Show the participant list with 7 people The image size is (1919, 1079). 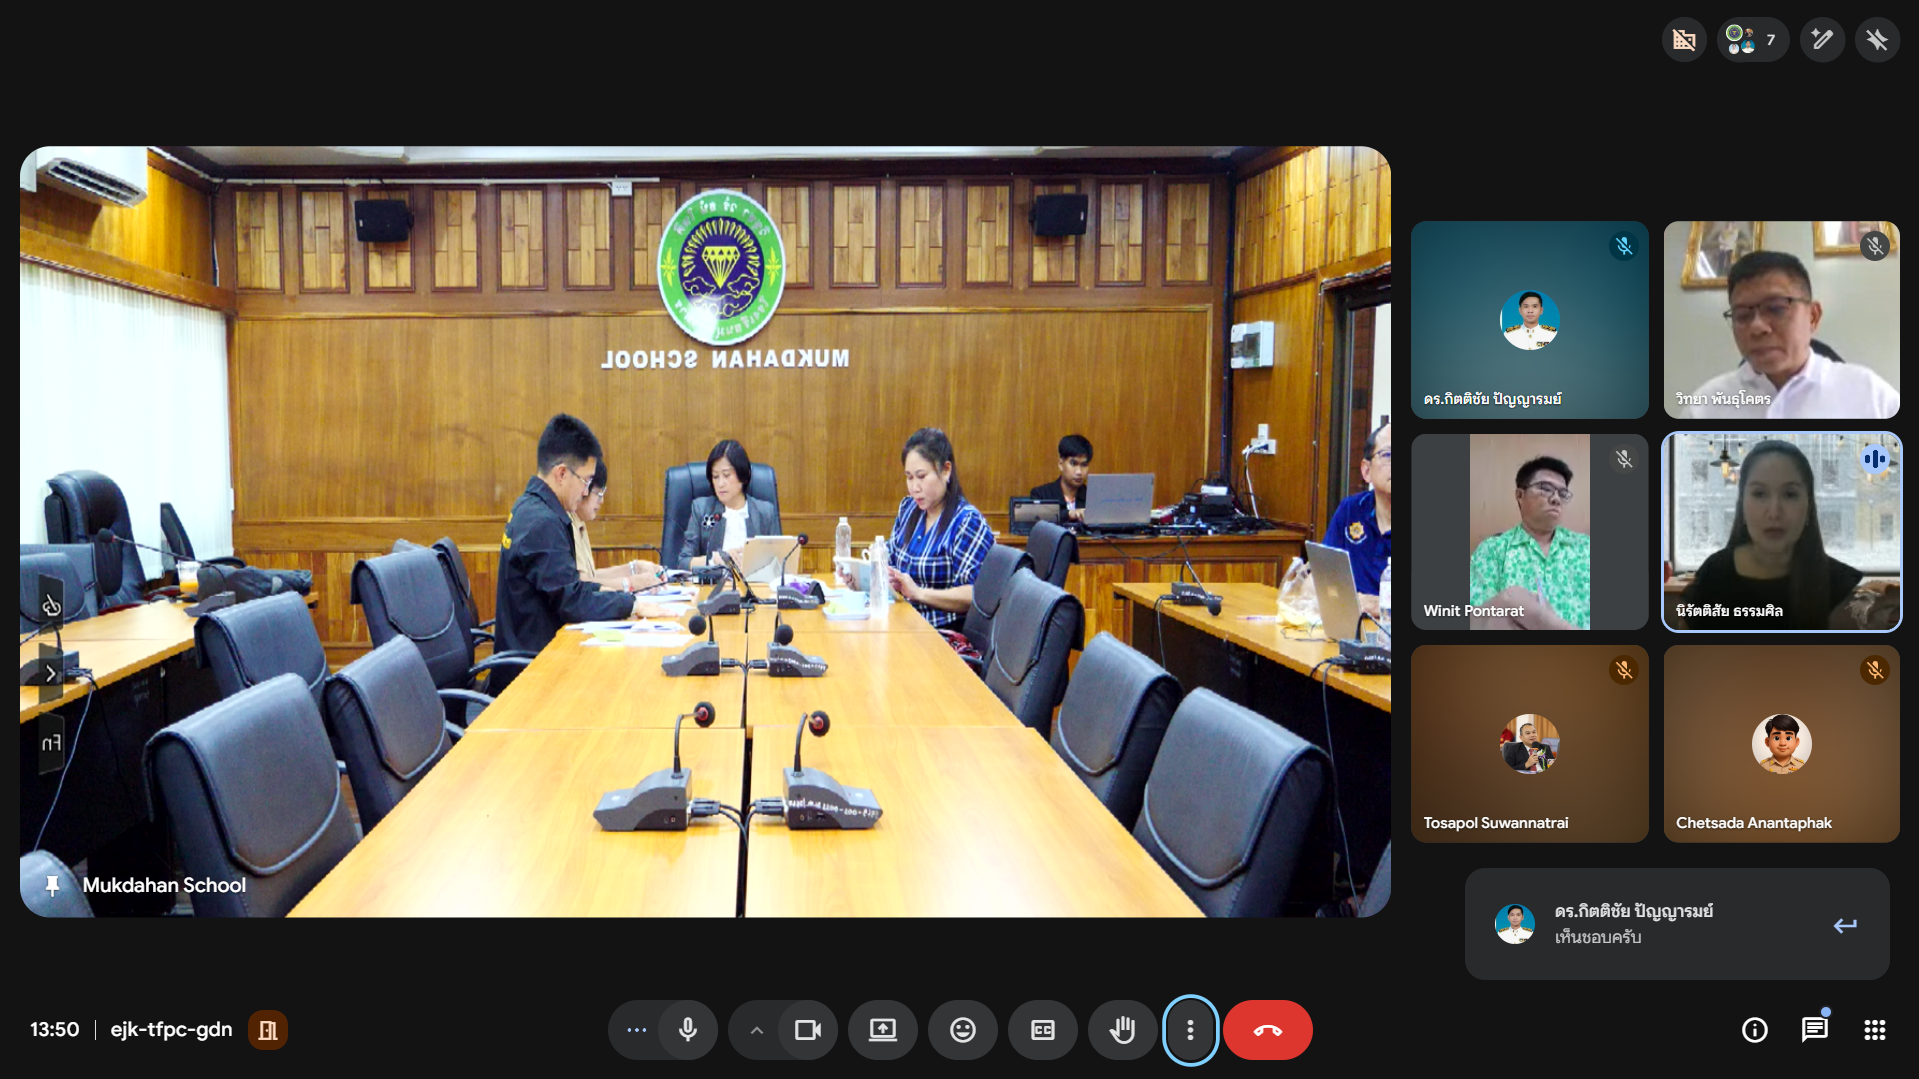pos(1752,40)
